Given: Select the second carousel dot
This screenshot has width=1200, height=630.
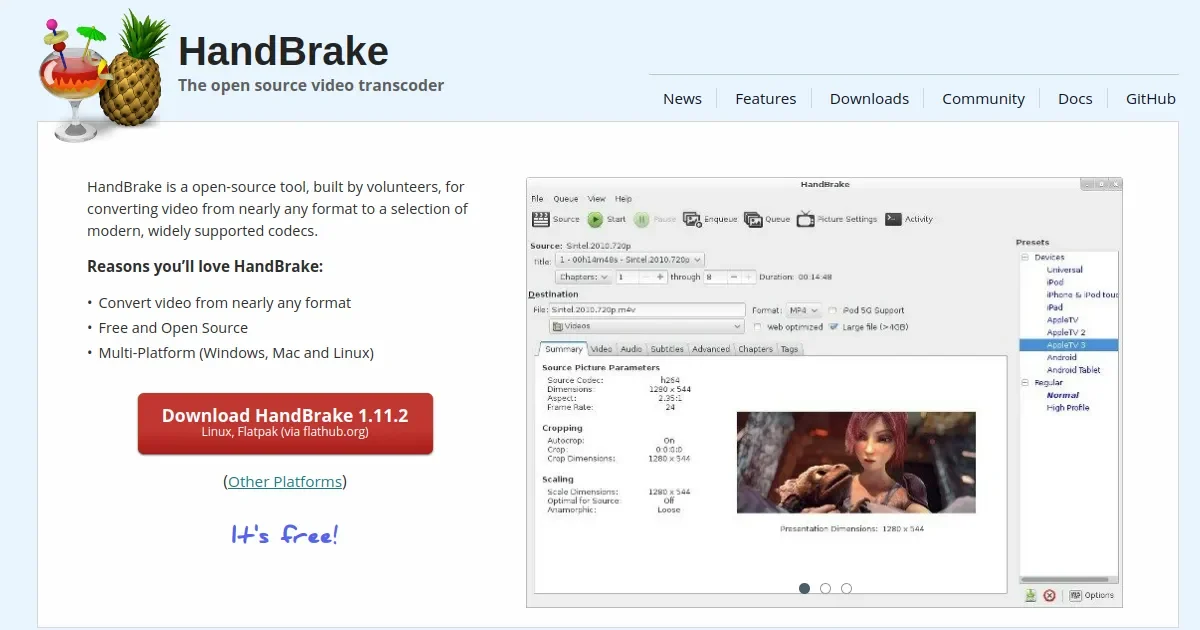Looking at the screenshot, I should (x=825, y=589).
